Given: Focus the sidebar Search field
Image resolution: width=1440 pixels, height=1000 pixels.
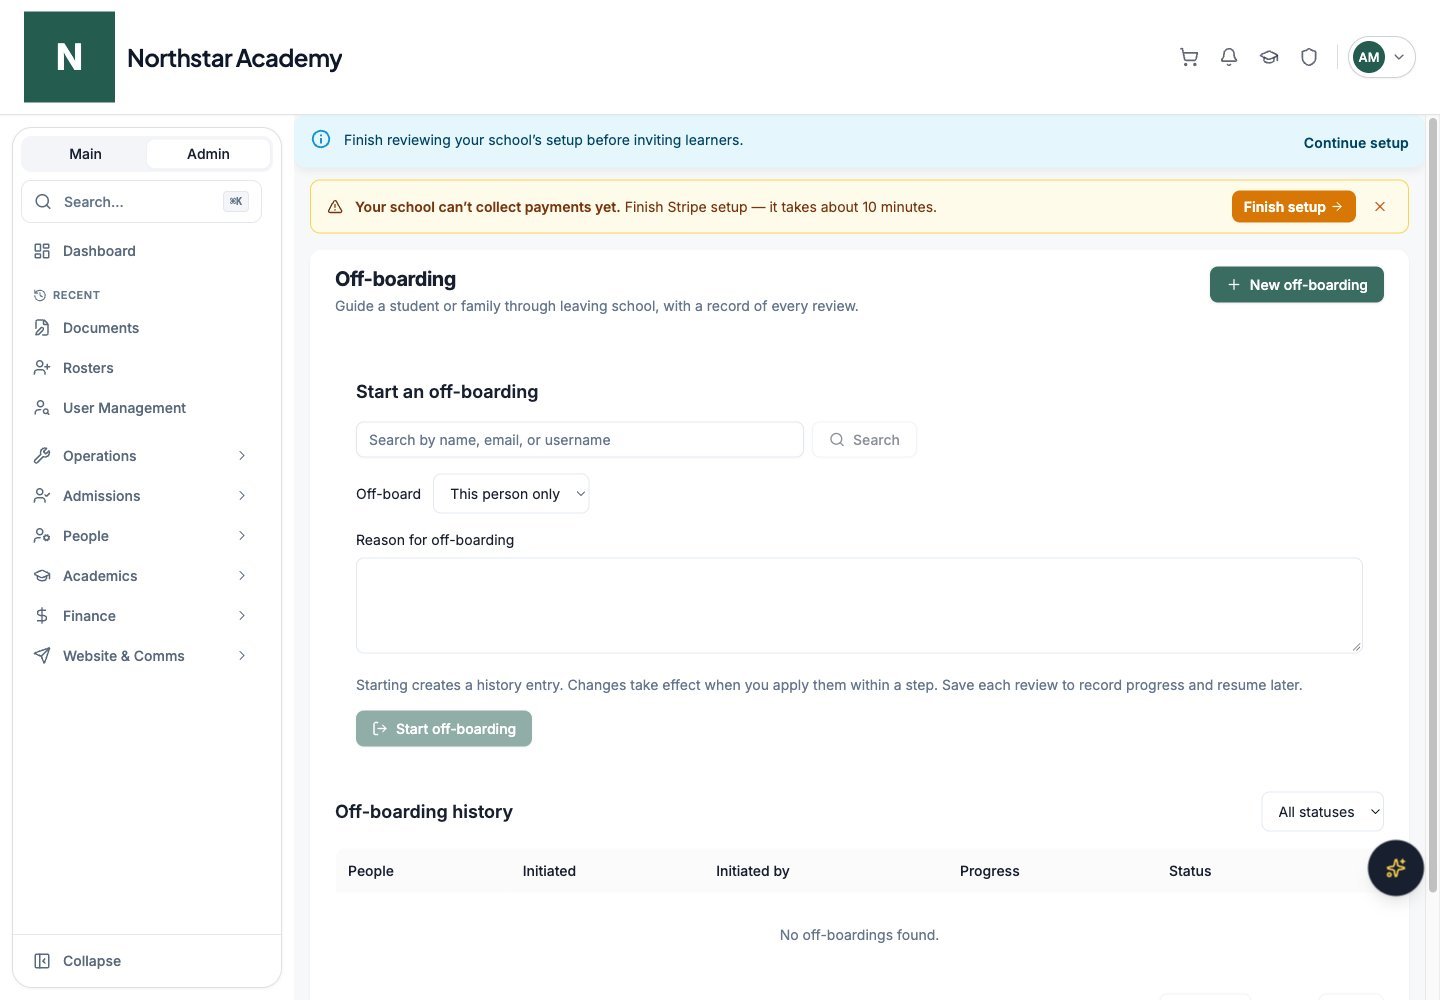Looking at the screenshot, I should pos(141,202).
